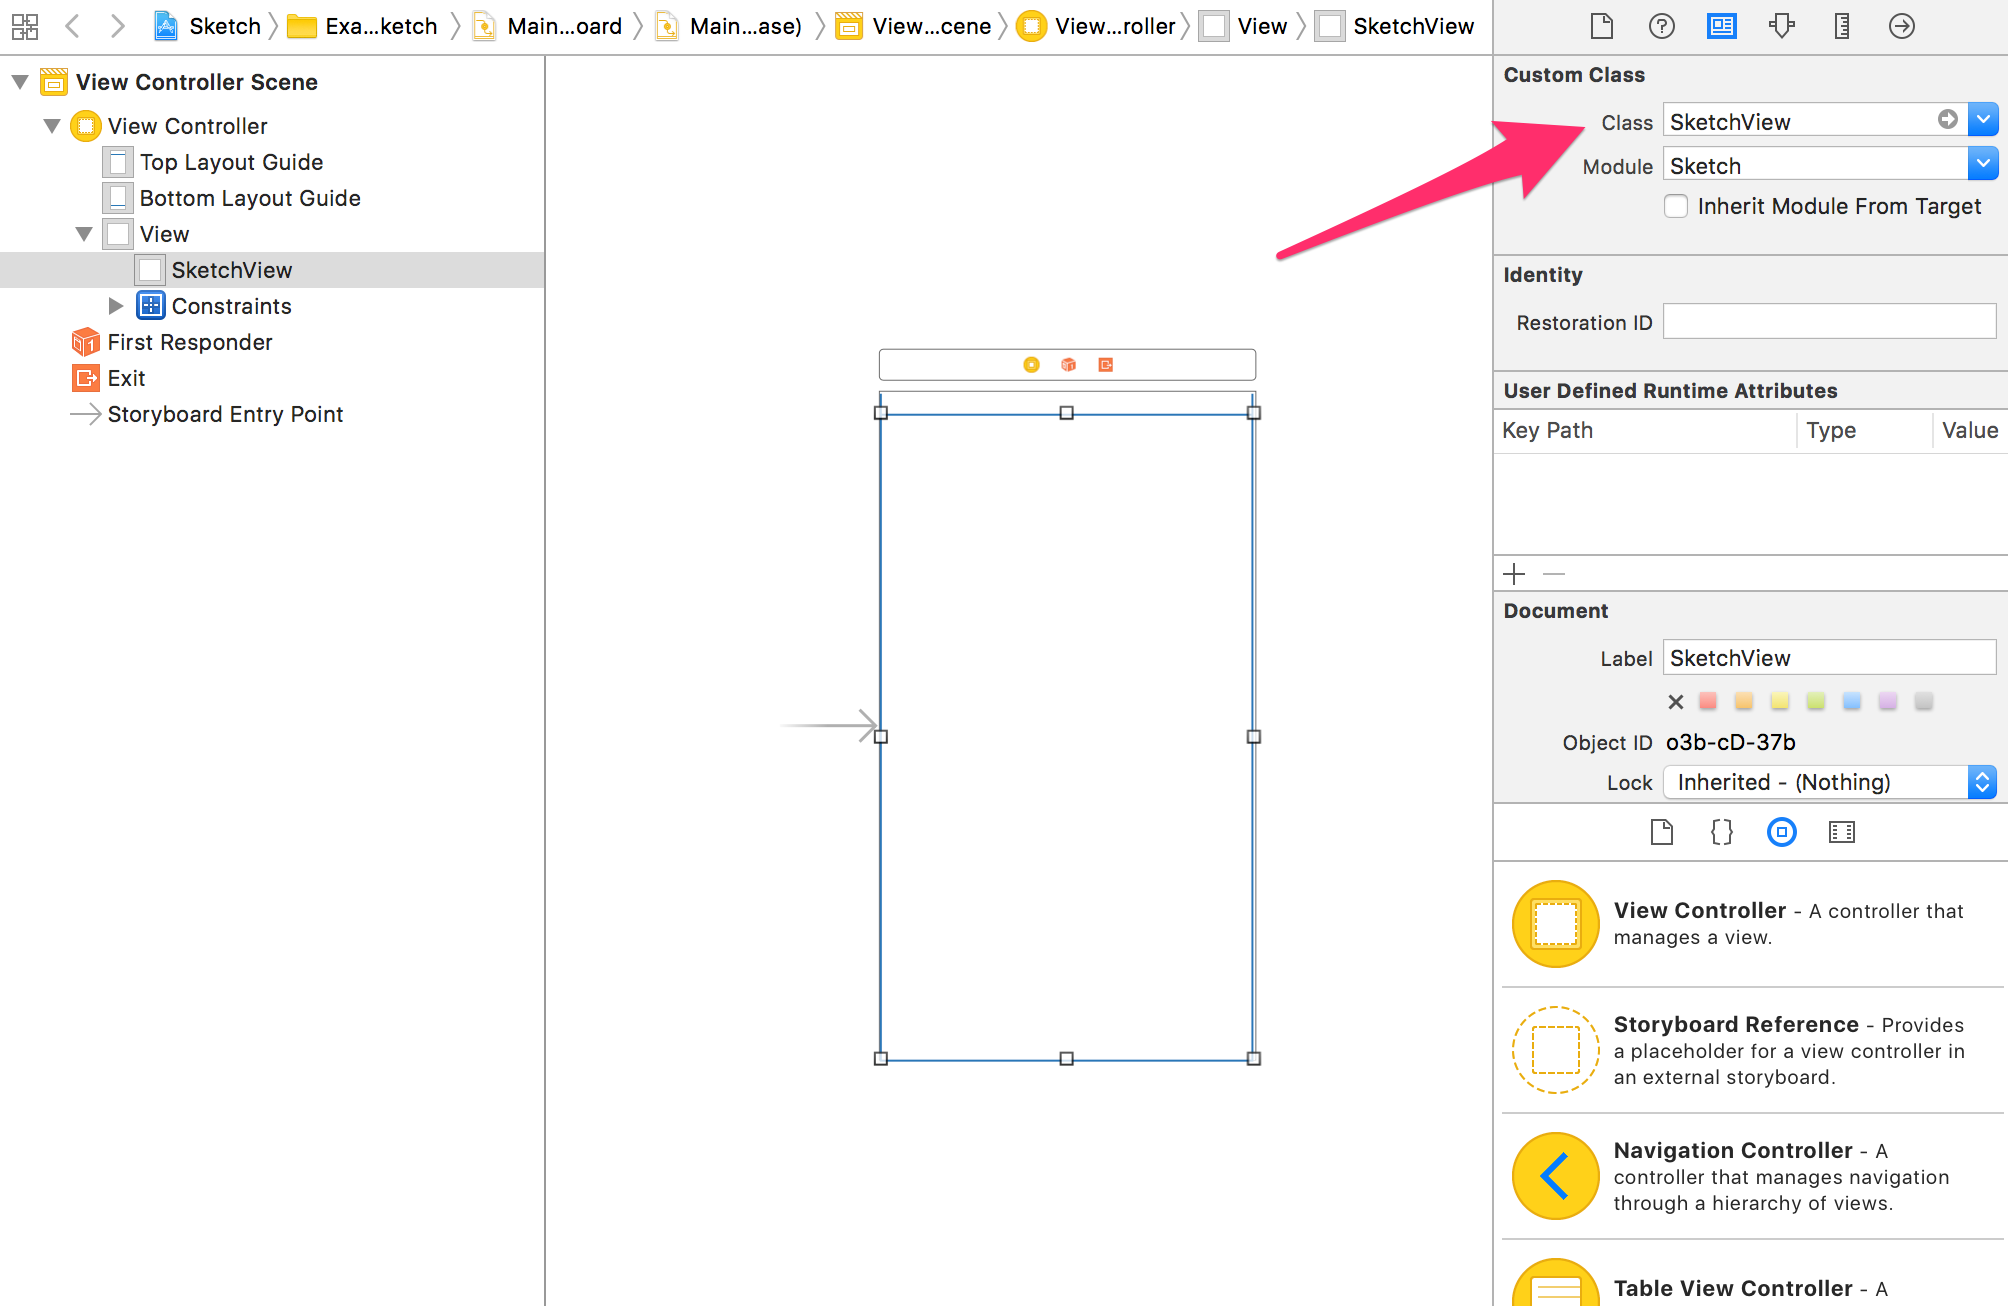Show the Code Snippet library
The width and height of the screenshot is (2008, 1306).
coord(1721,832)
